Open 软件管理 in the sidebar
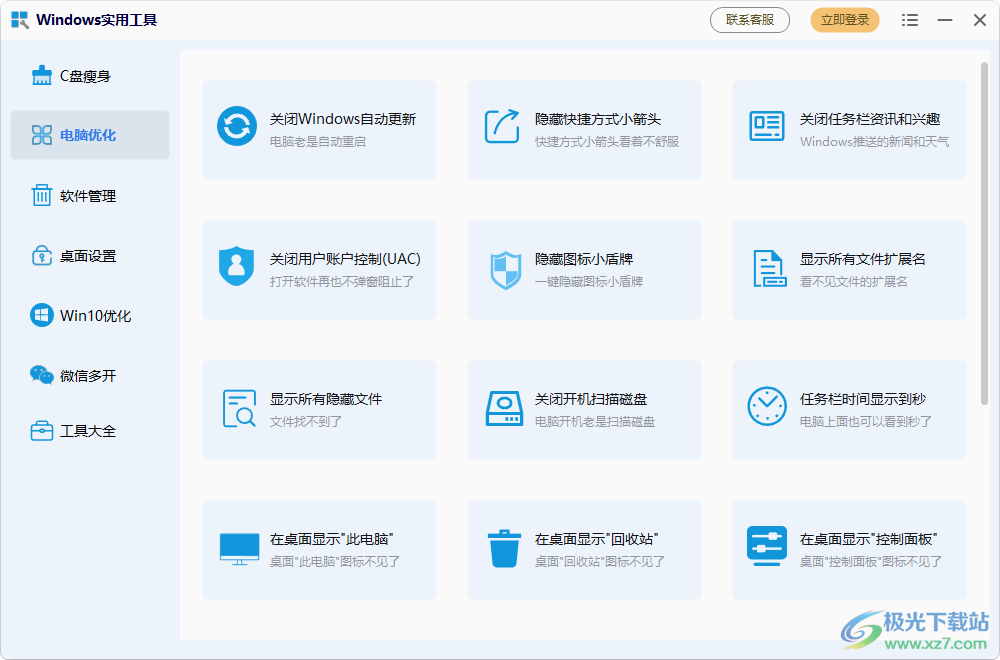 (x=89, y=196)
